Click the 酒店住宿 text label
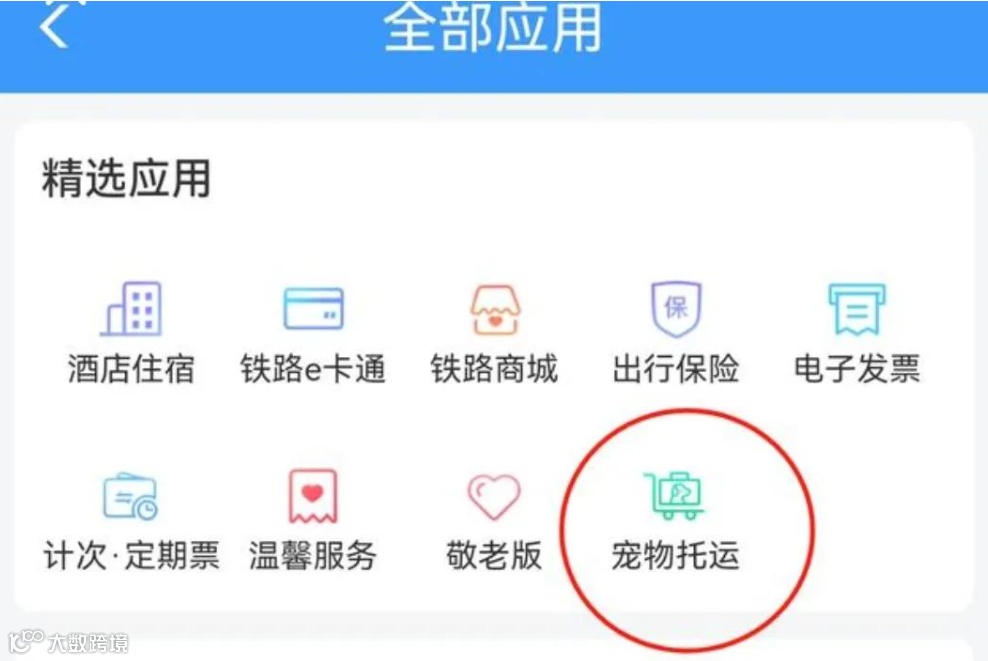The width and height of the screenshot is (988, 661). pyautogui.click(x=131, y=369)
